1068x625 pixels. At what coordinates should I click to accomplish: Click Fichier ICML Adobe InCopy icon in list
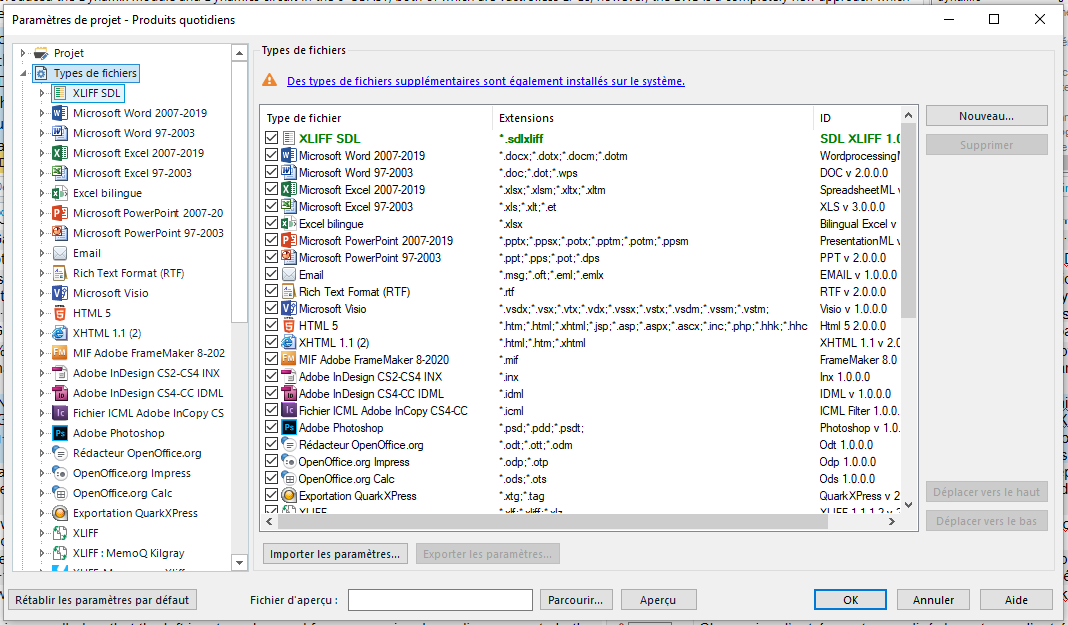point(289,411)
